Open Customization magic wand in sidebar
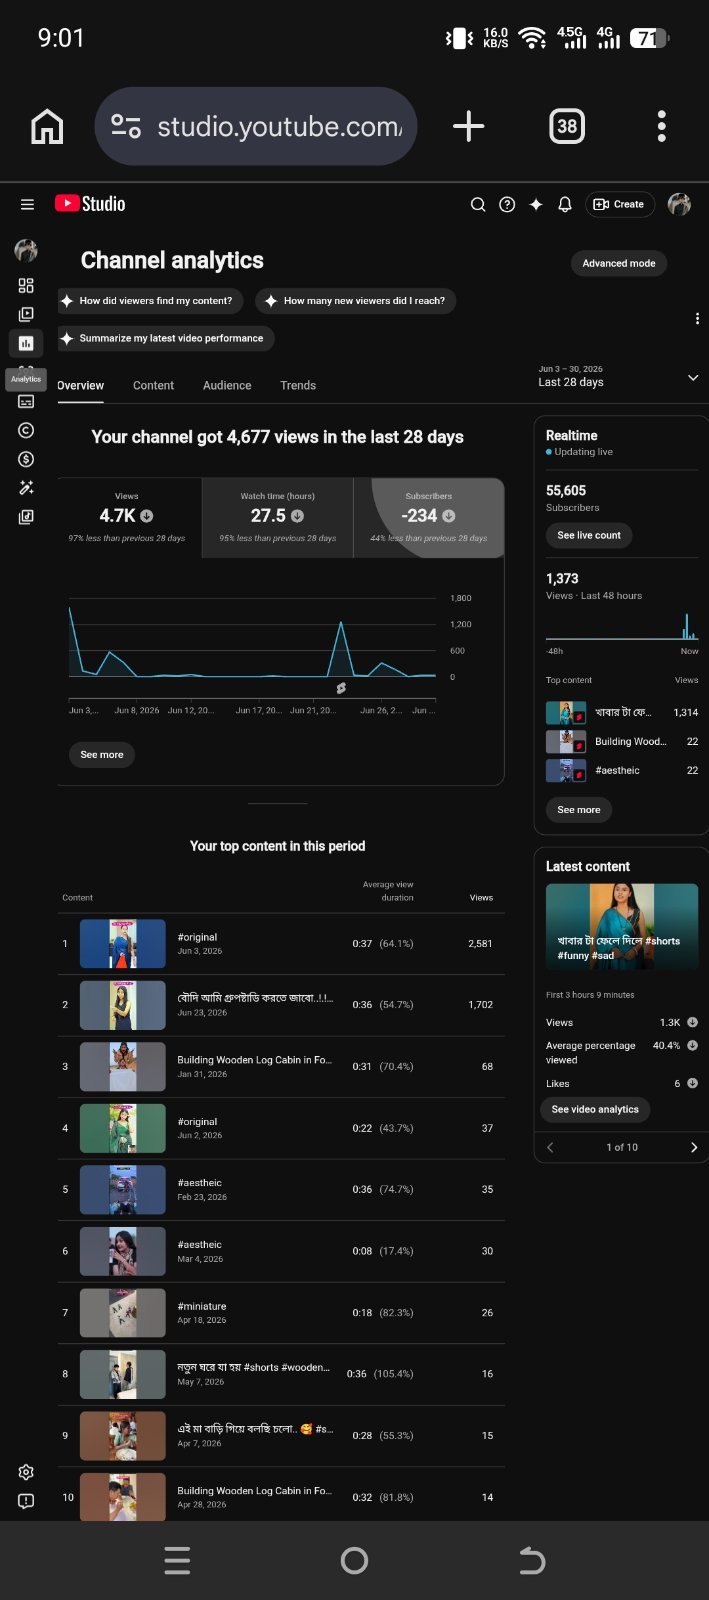 point(26,488)
